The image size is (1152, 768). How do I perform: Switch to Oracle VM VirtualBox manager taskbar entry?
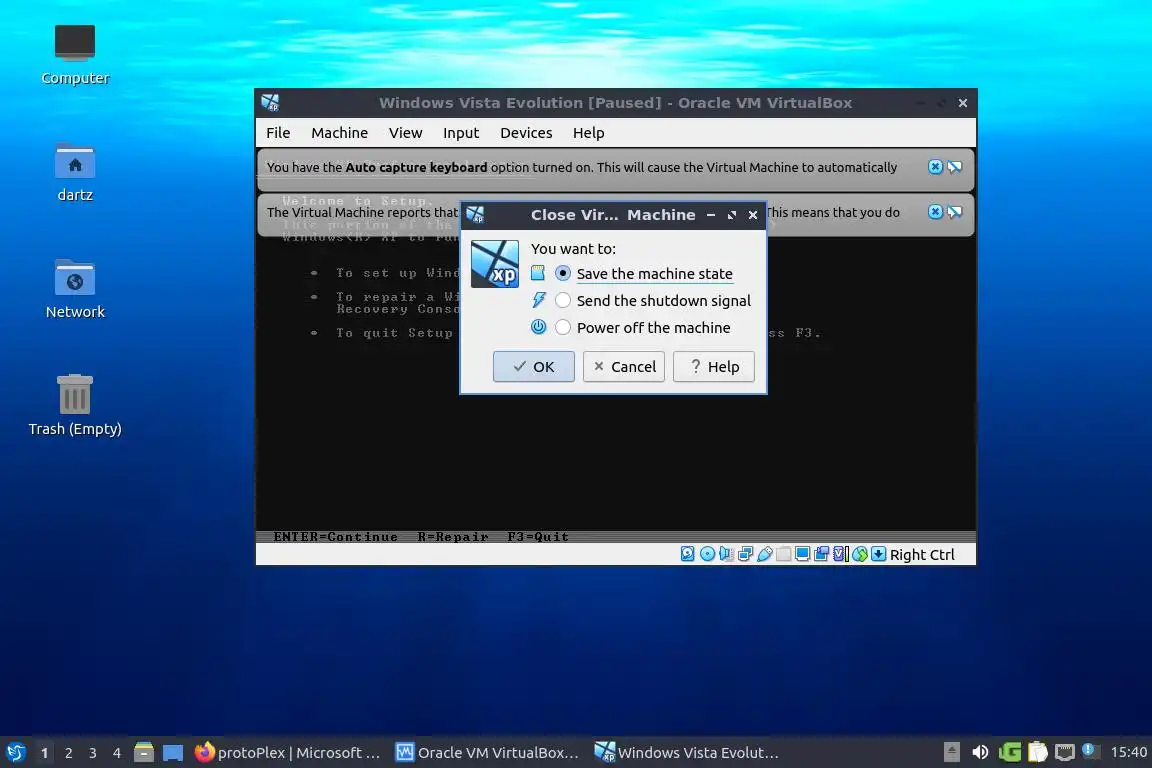click(487, 753)
